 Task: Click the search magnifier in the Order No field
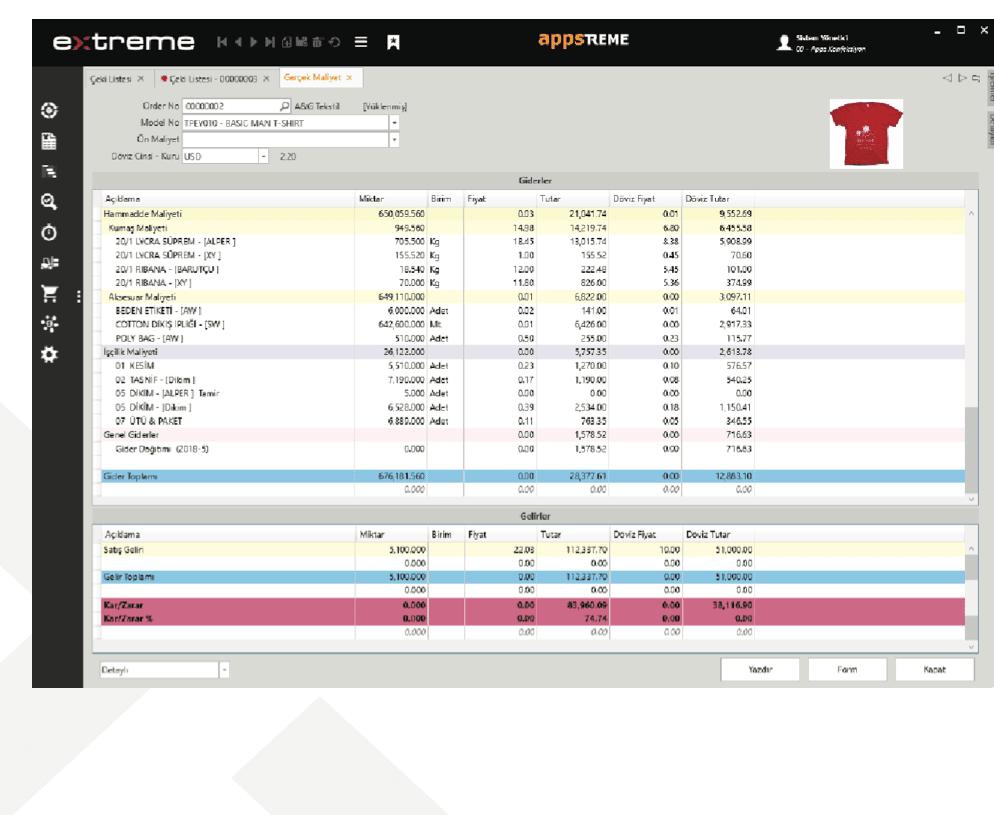coord(285,106)
